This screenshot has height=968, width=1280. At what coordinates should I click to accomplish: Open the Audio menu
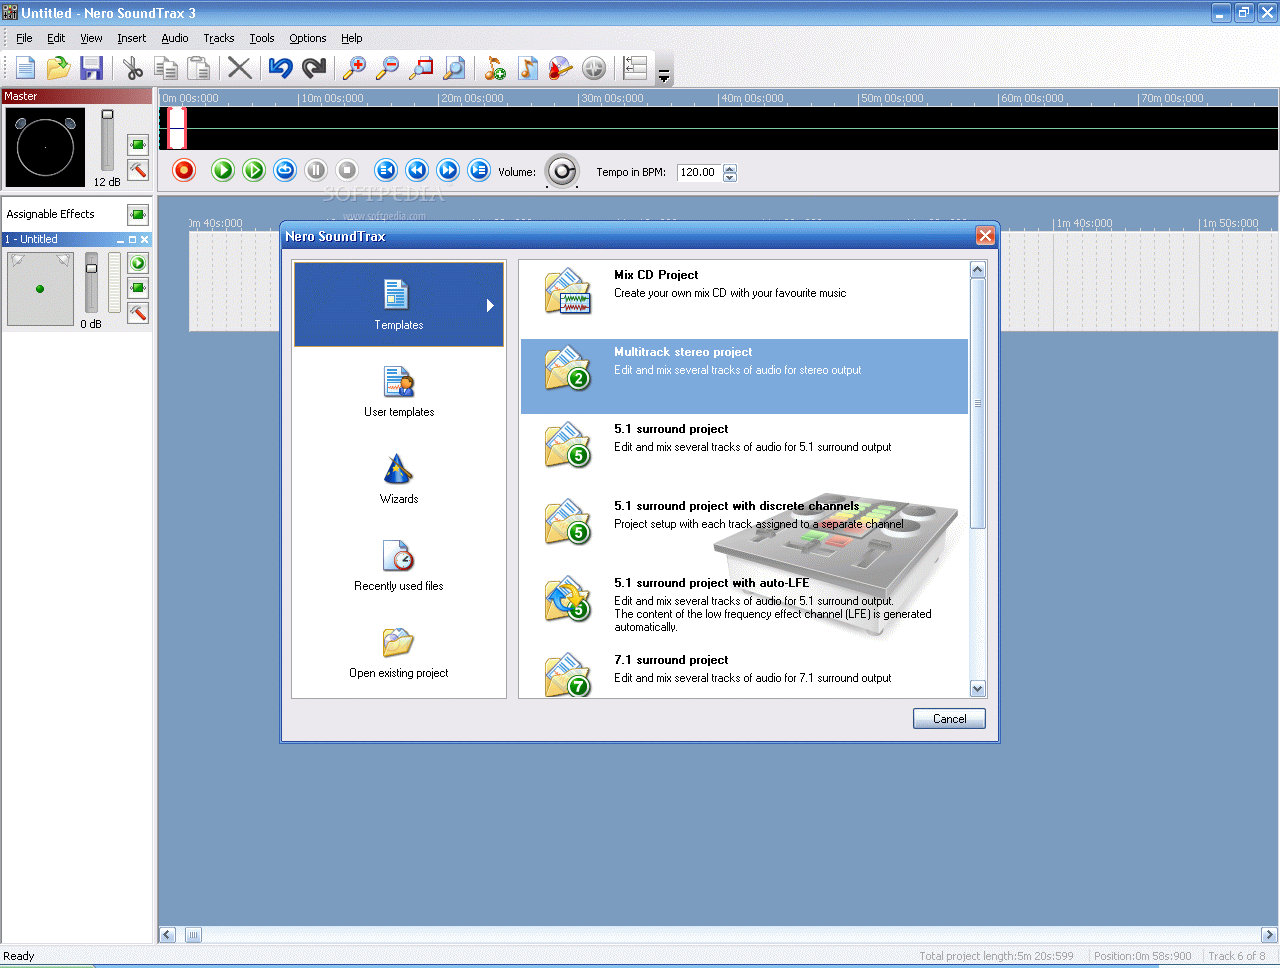tap(175, 38)
